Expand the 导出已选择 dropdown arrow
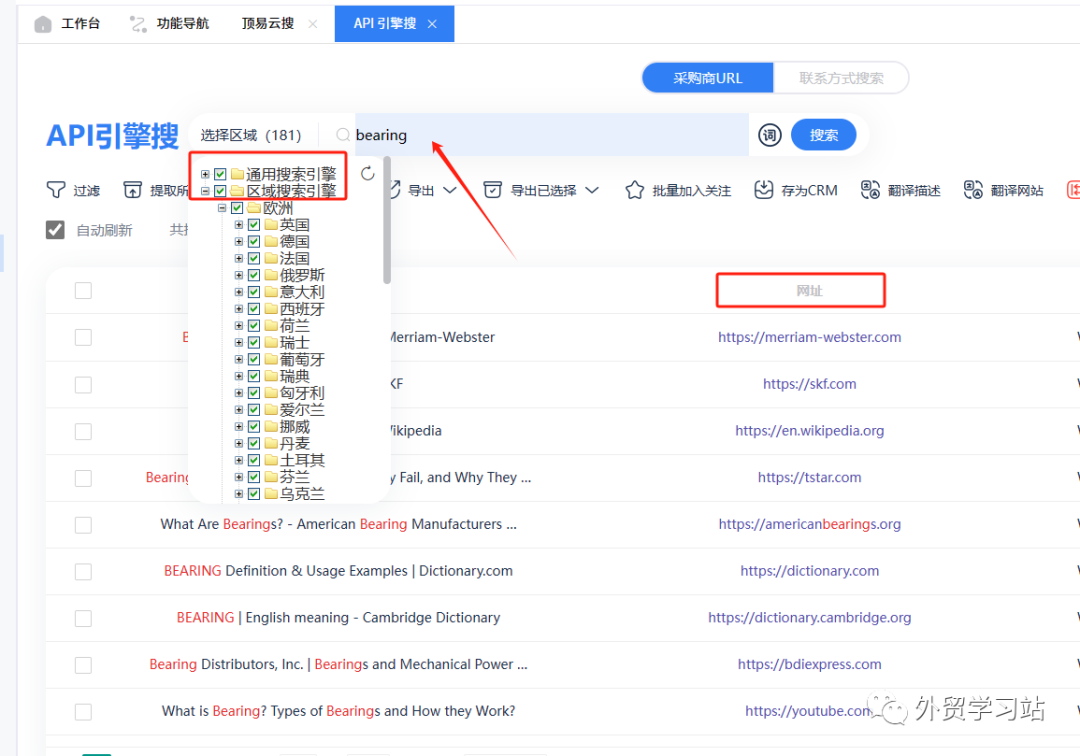This screenshot has height=756, width=1080. [x=592, y=190]
